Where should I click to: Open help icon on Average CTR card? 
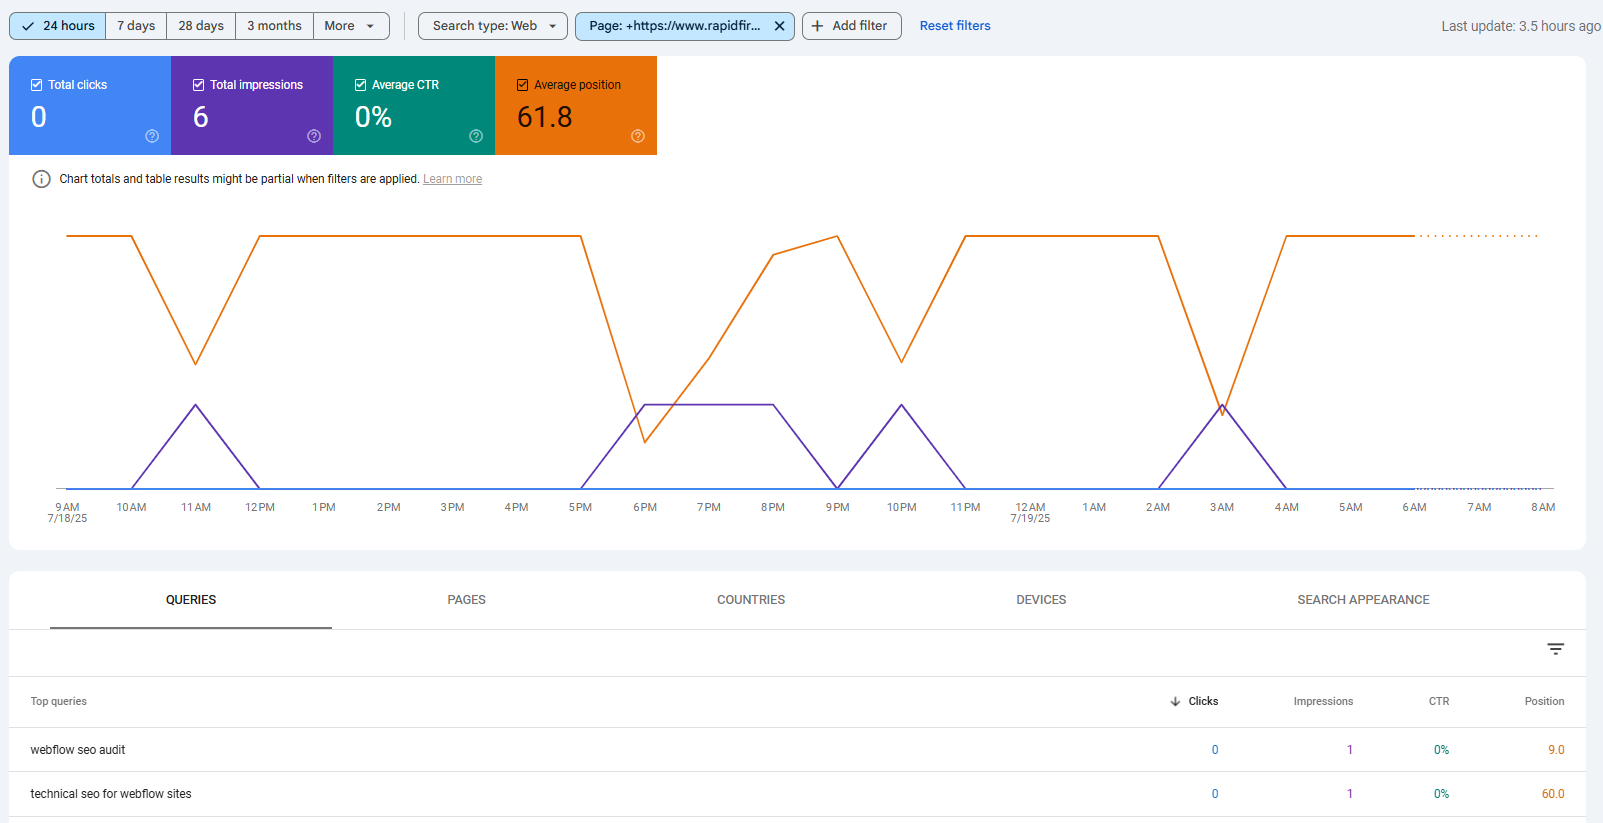[x=476, y=136]
